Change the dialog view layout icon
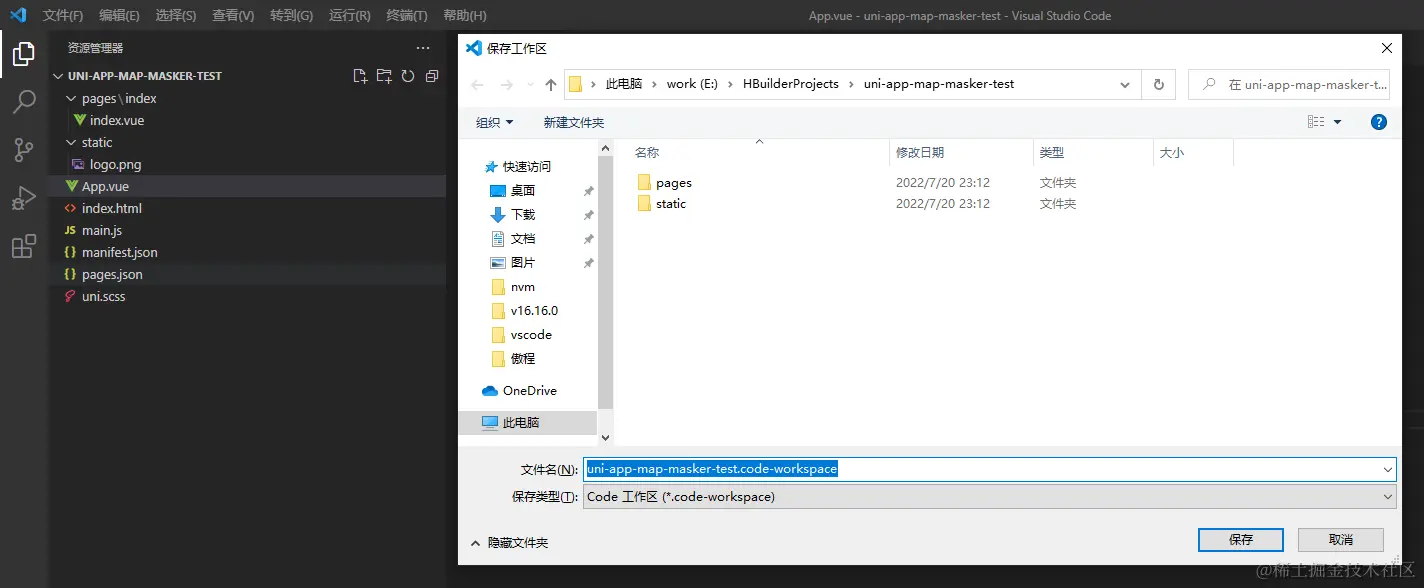1424x588 pixels. 1316,122
